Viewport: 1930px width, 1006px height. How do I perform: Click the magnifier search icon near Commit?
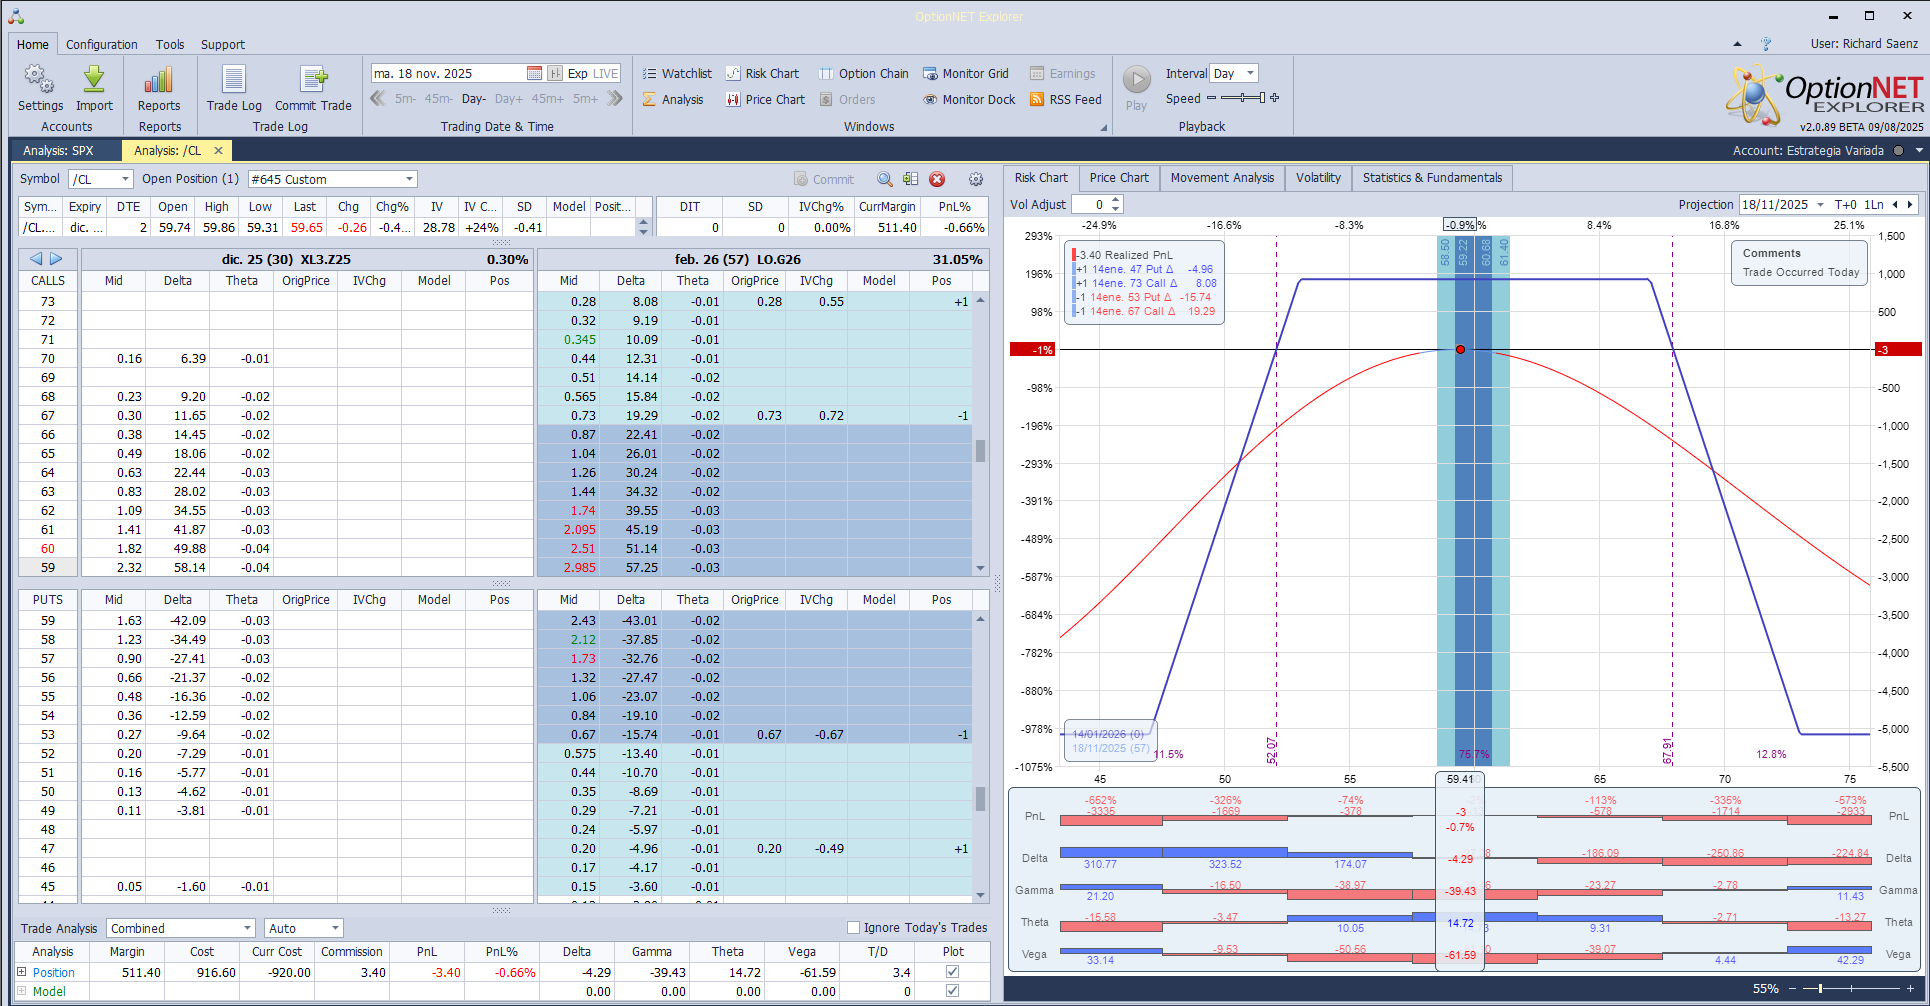click(885, 179)
